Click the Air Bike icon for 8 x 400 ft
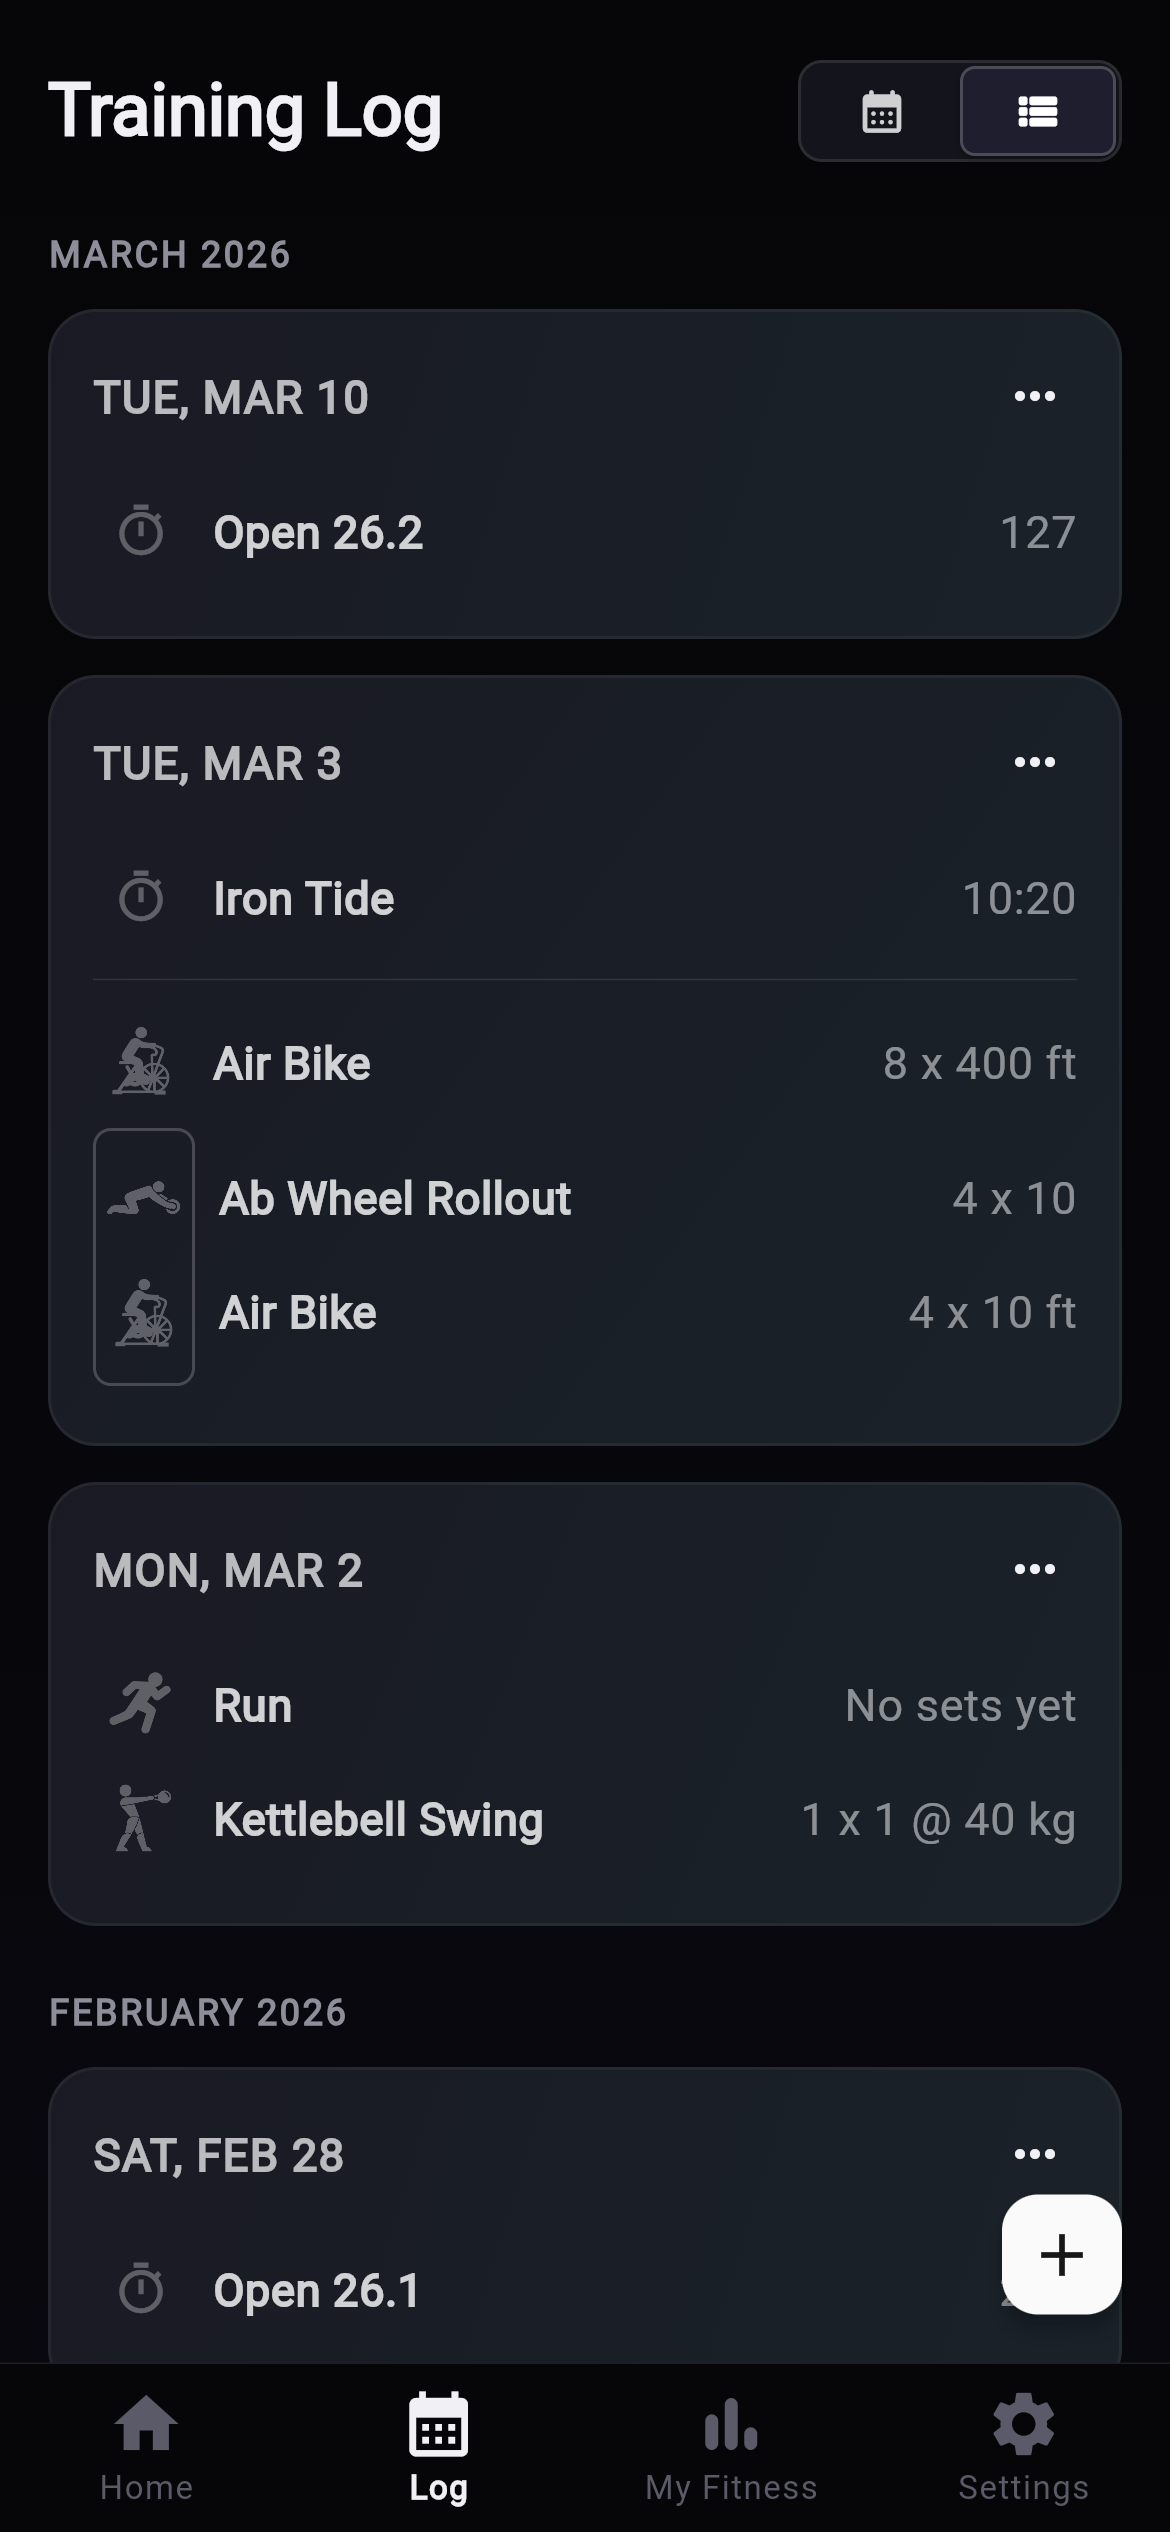This screenshot has width=1170, height=2532. point(141,1062)
